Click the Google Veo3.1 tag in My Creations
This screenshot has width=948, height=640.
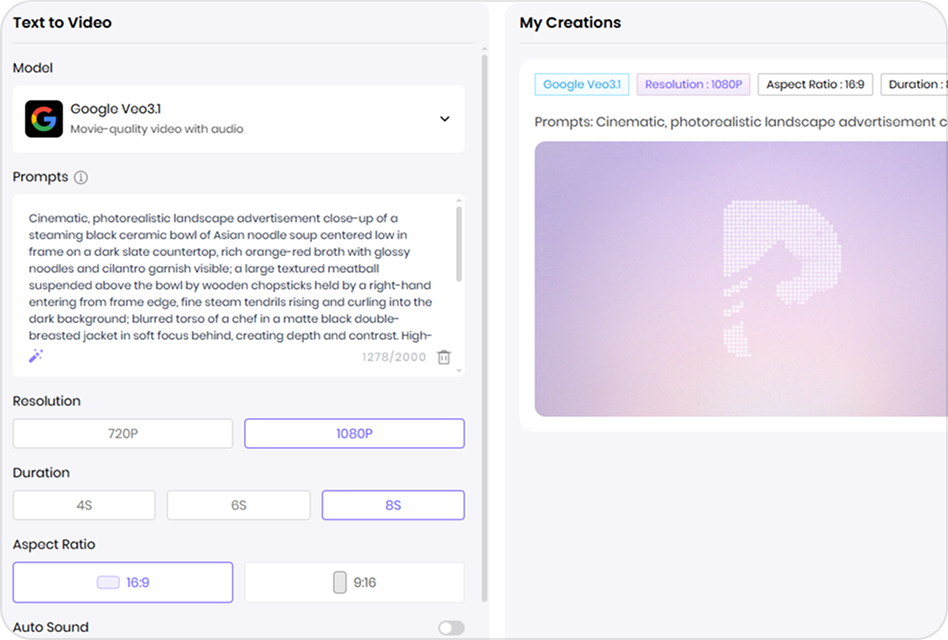(x=581, y=85)
